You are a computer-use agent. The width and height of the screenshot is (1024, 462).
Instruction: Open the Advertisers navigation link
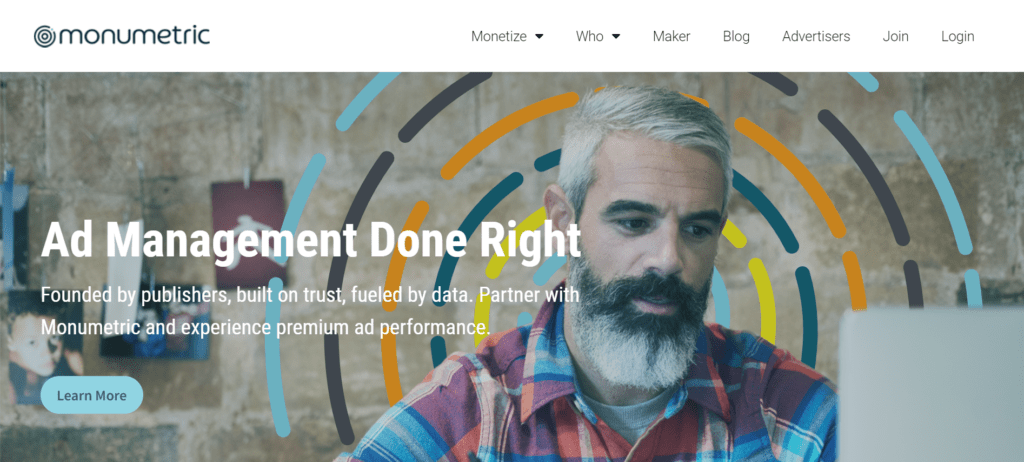(x=816, y=37)
